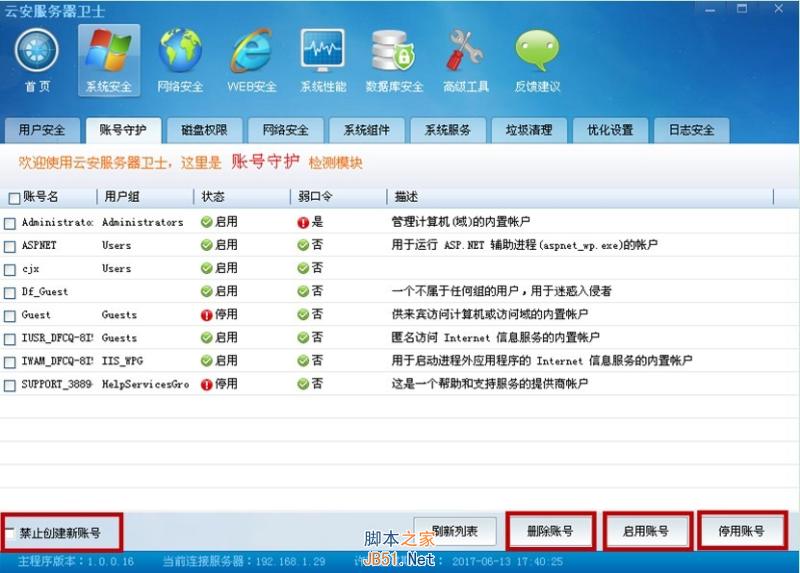This screenshot has width=800, height=573.
Task: Open the 系统性能 monitor icon
Action: [x=323, y=53]
